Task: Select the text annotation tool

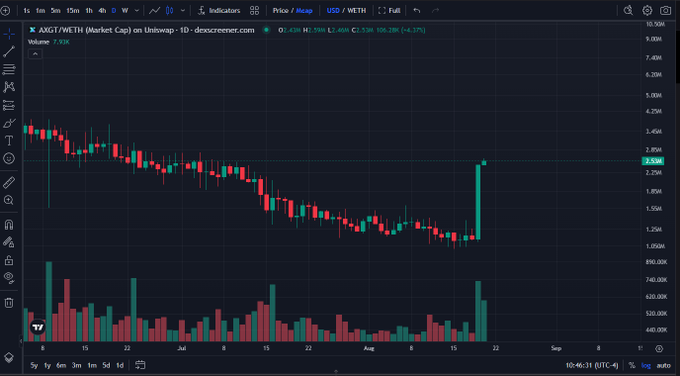Action: pos(9,141)
